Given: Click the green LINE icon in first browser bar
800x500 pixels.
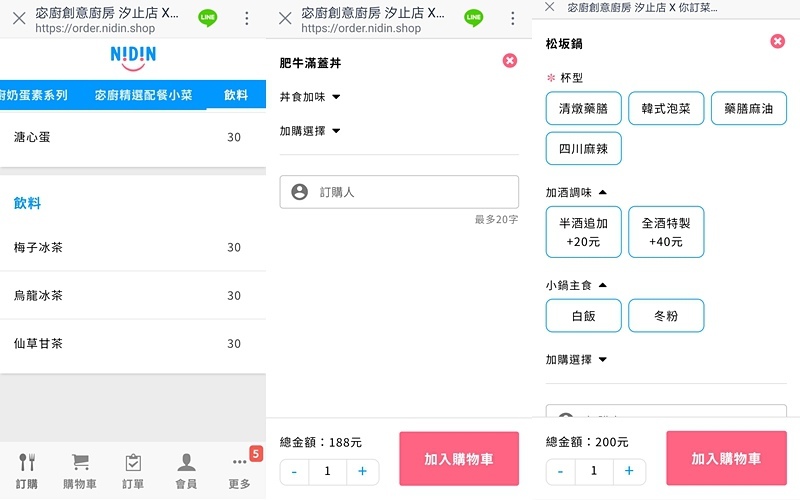Looking at the screenshot, I should coord(208,18).
